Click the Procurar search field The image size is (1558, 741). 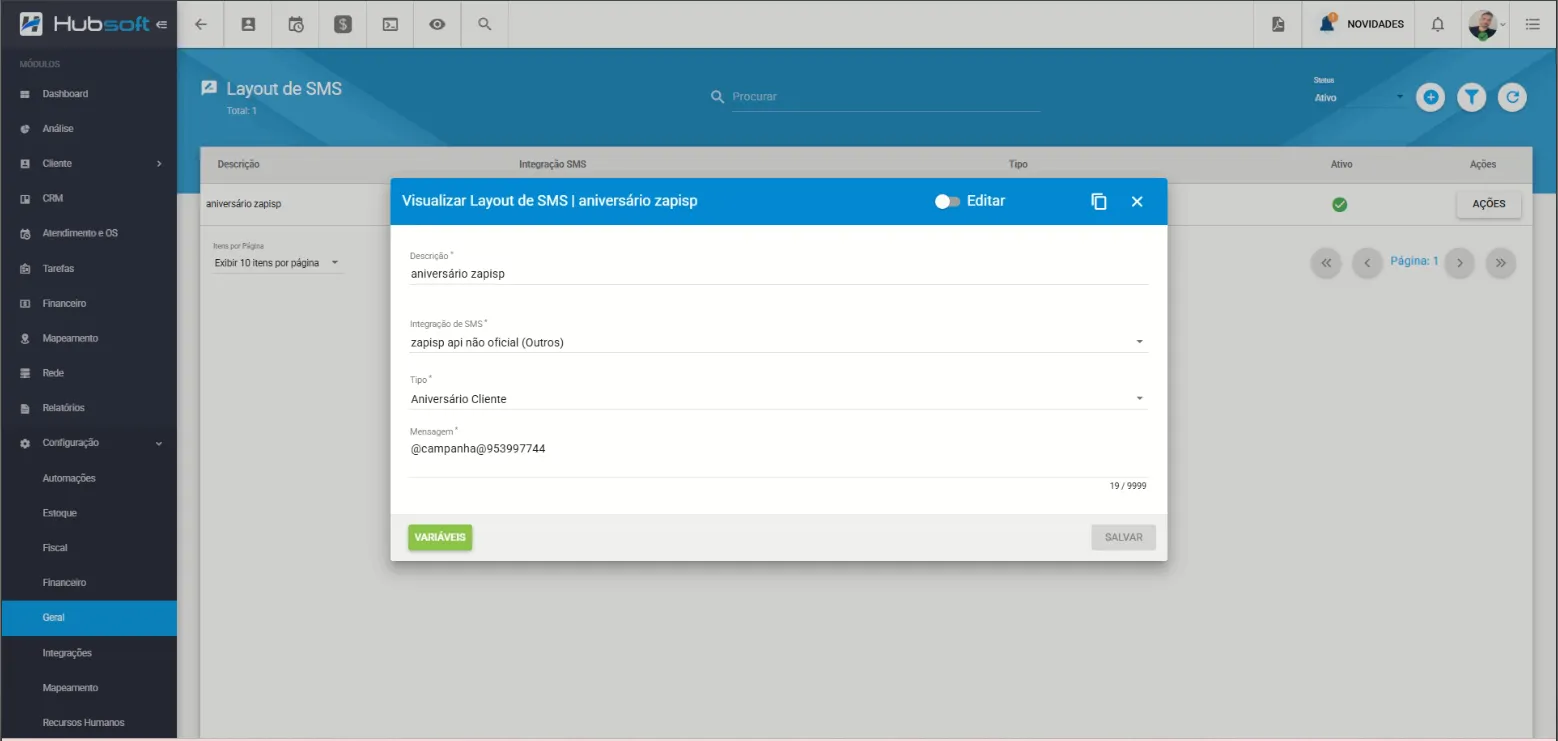click(885, 97)
